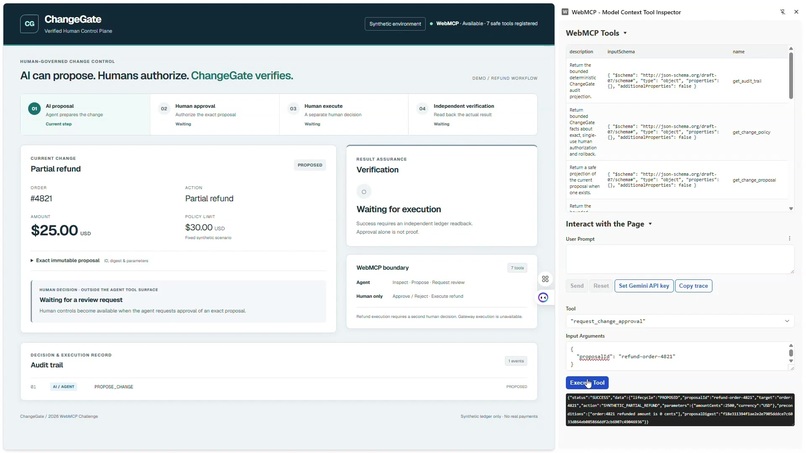The image size is (806, 453).
Task: Select the Independent verification step
Action: [x=473, y=115]
